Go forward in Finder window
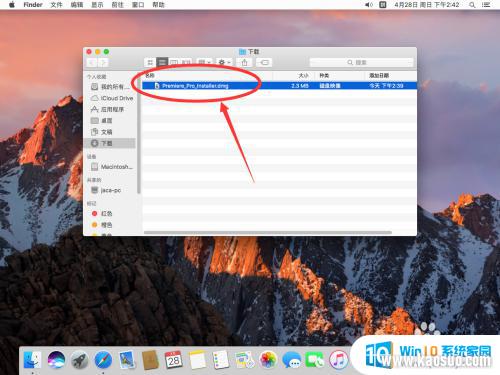The height and width of the screenshot is (375, 500). [103, 62]
